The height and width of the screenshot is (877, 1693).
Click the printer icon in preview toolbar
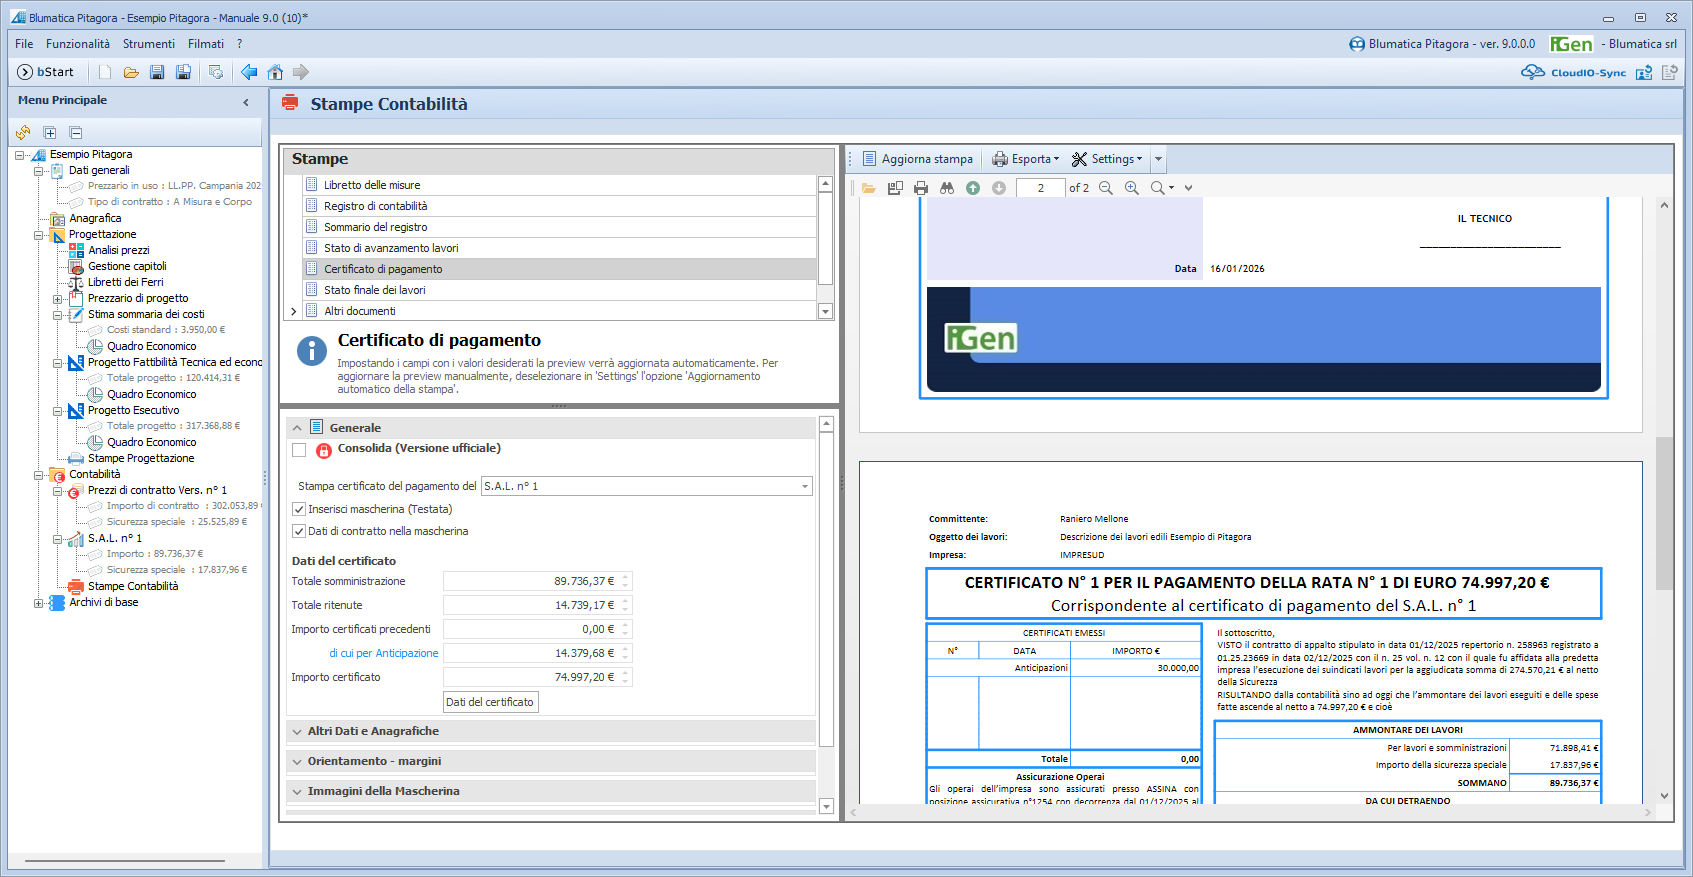click(x=921, y=188)
